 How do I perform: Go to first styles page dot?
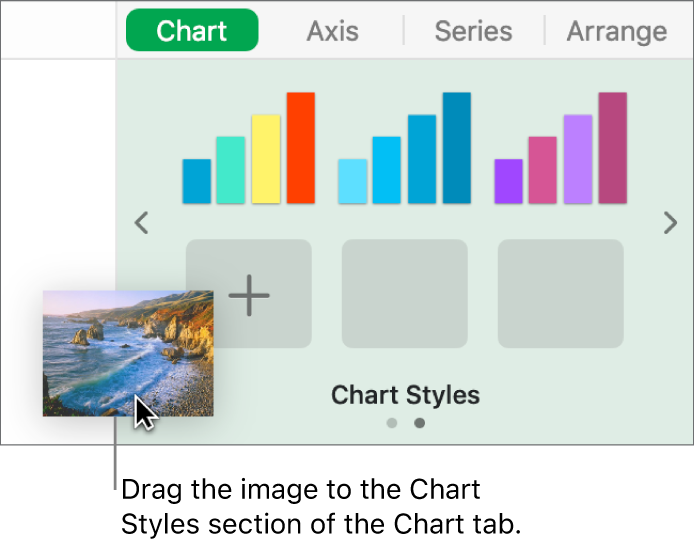(x=392, y=423)
